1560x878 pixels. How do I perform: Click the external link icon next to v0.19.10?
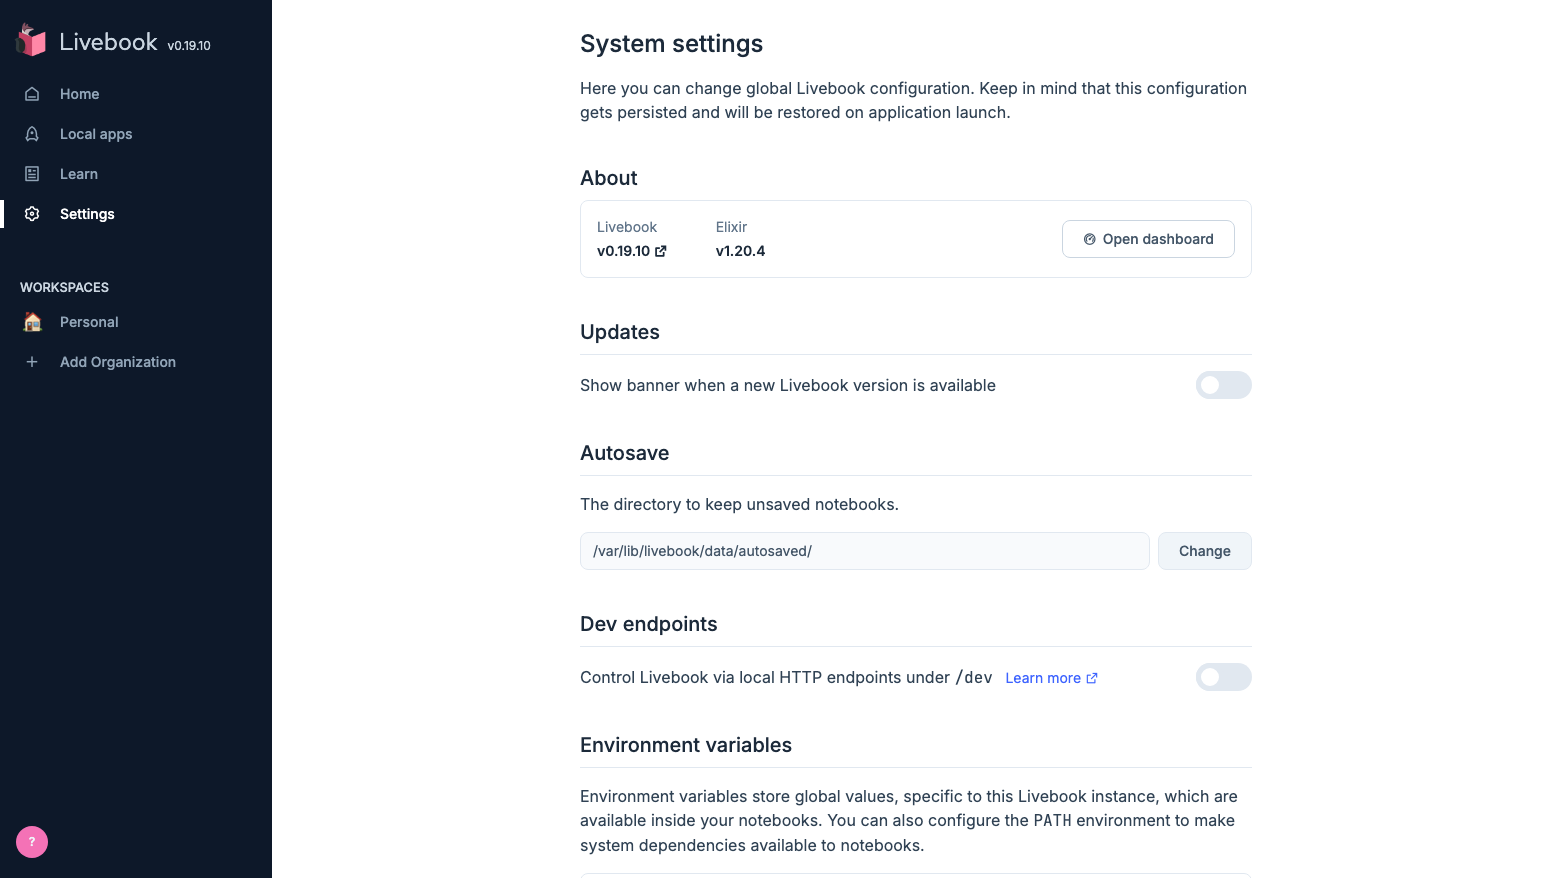[660, 251]
